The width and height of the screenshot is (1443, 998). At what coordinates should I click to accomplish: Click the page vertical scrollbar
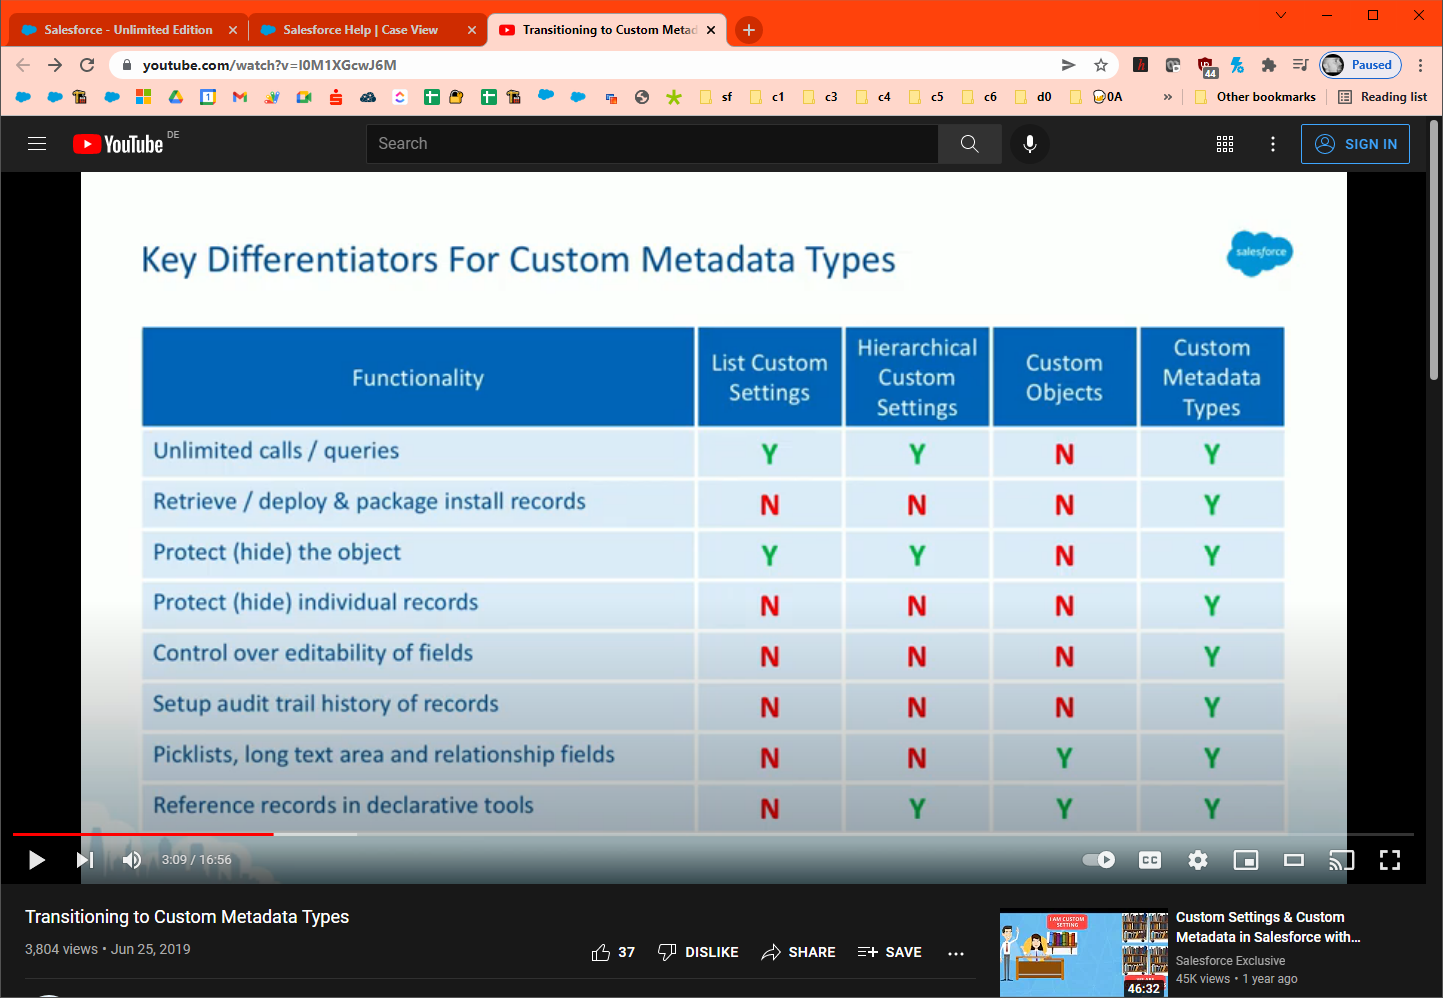[x=1434, y=250]
